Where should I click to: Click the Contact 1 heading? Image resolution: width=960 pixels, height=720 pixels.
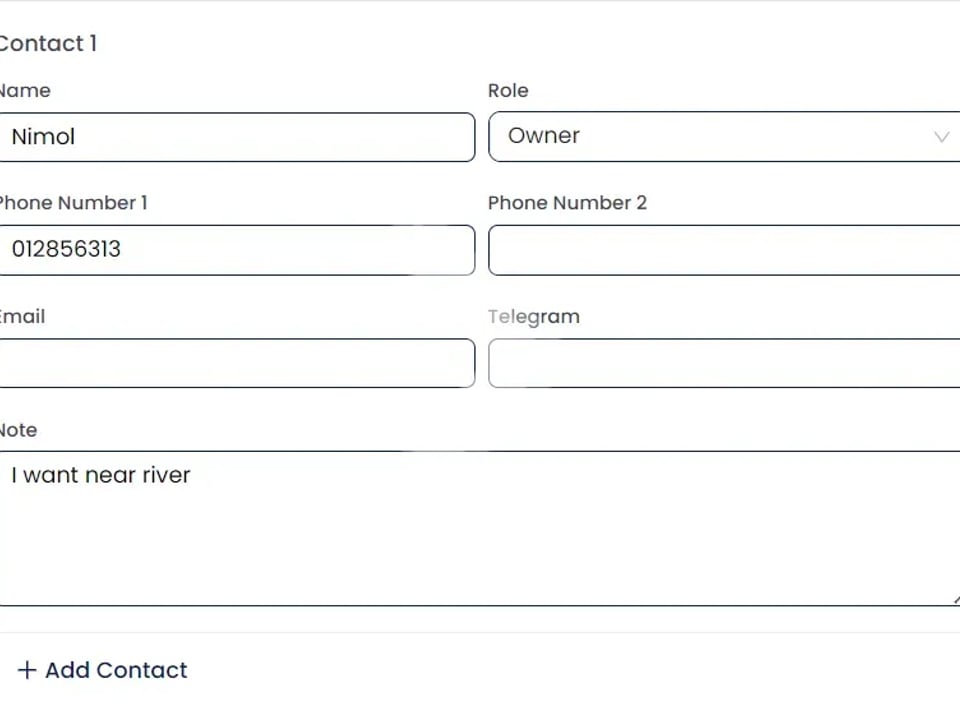[x=48, y=44]
